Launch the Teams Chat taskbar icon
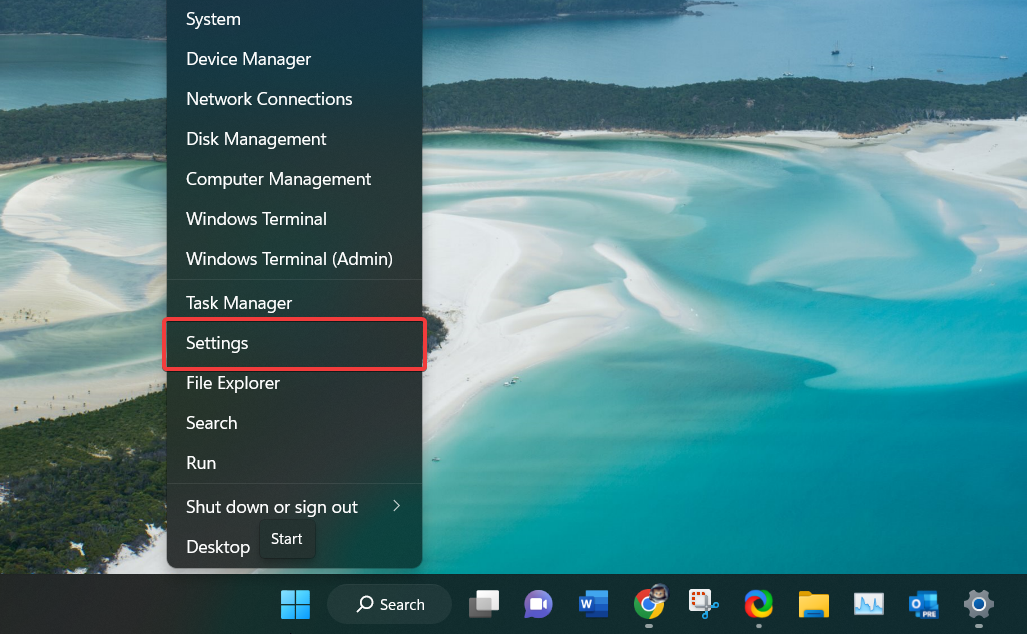This screenshot has width=1027, height=634. click(538, 604)
